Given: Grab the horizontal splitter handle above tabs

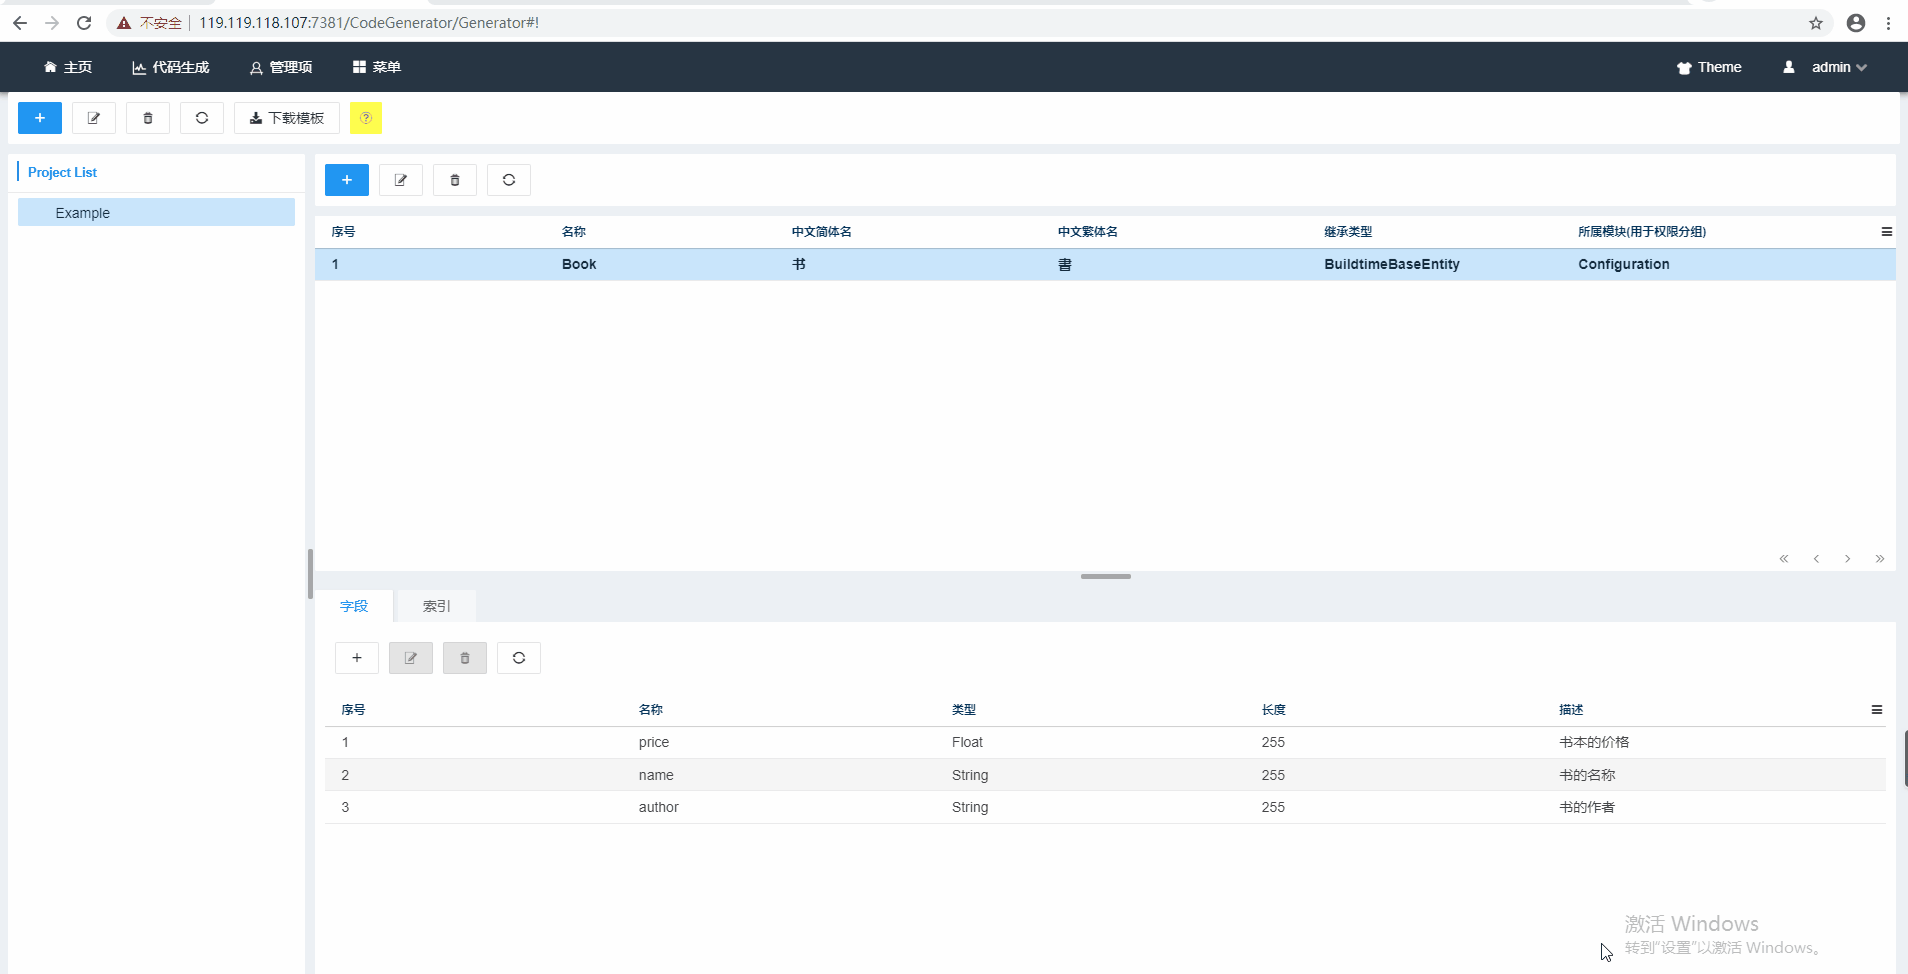Looking at the screenshot, I should tap(1106, 576).
